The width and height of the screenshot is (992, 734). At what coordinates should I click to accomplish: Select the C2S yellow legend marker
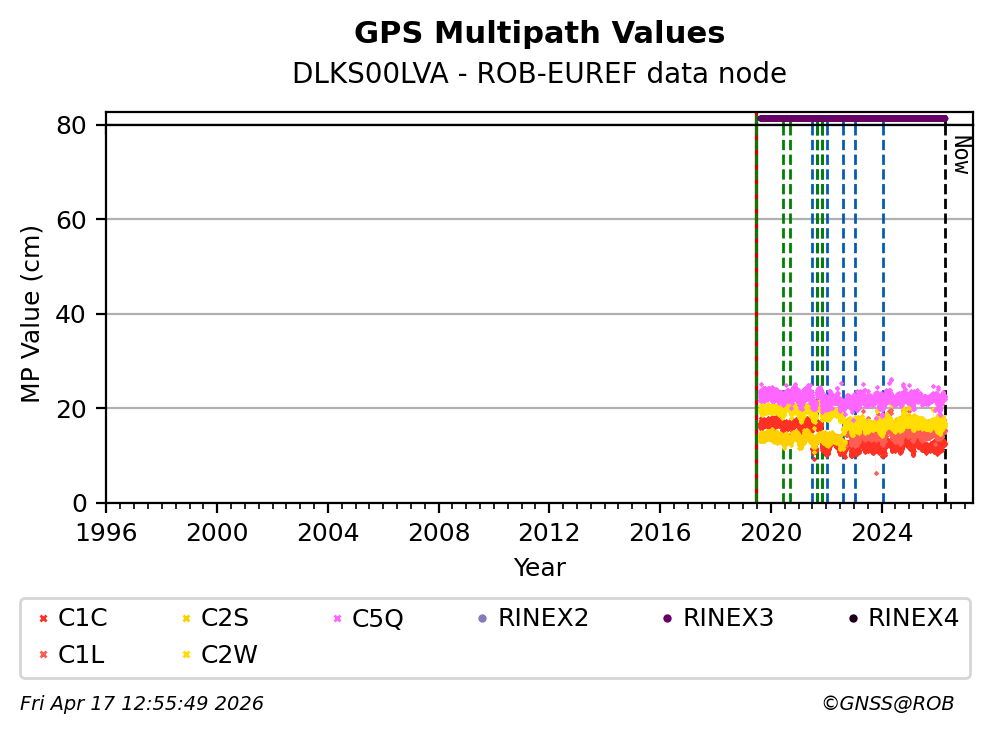pyautogui.click(x=186, y=619)
